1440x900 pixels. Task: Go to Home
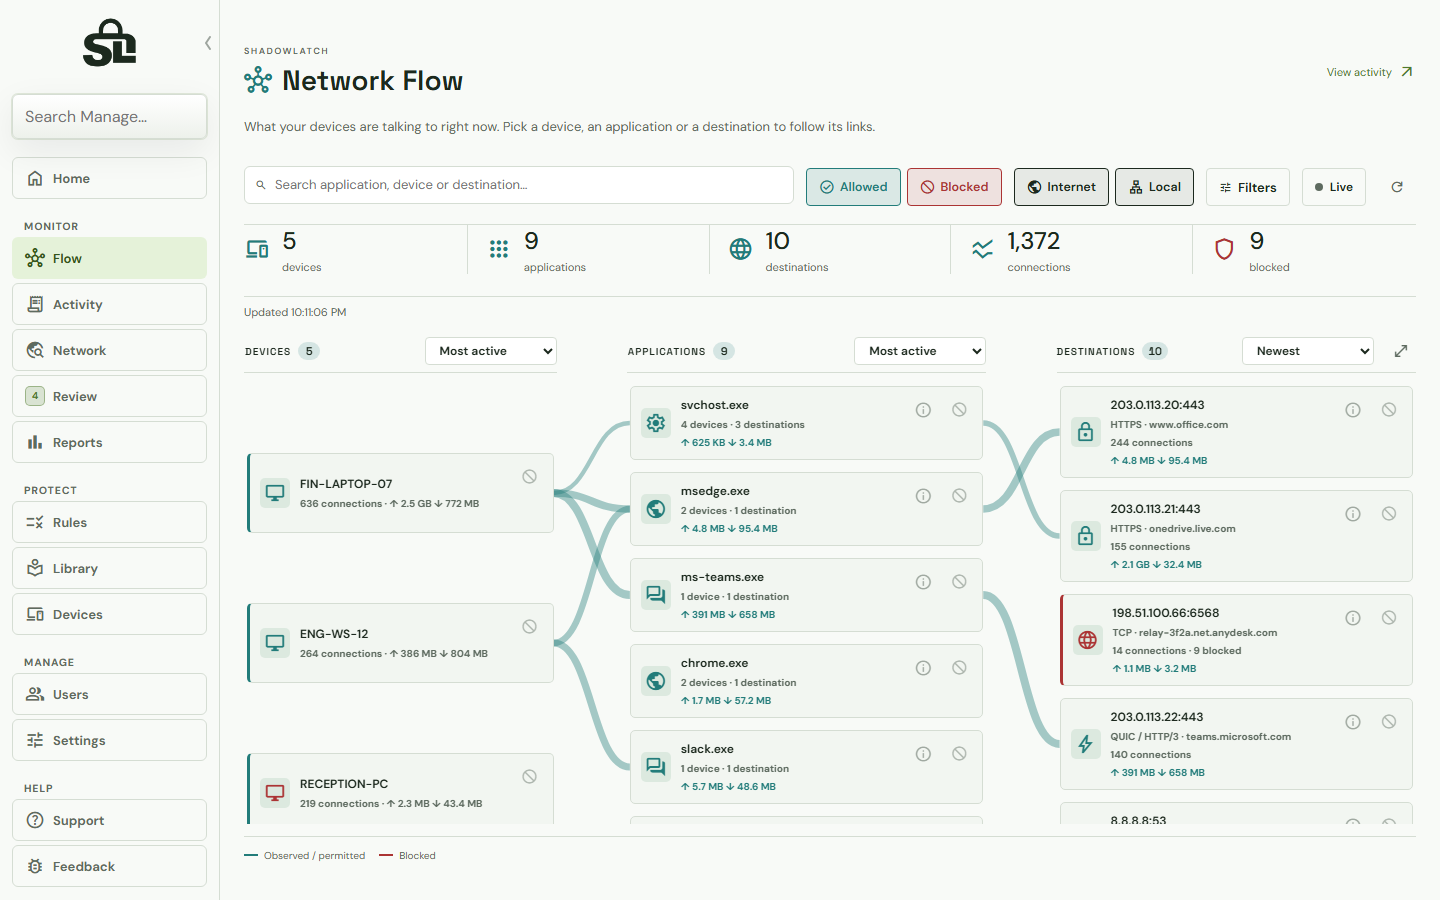pyautogui.click(x=109, y=178)
